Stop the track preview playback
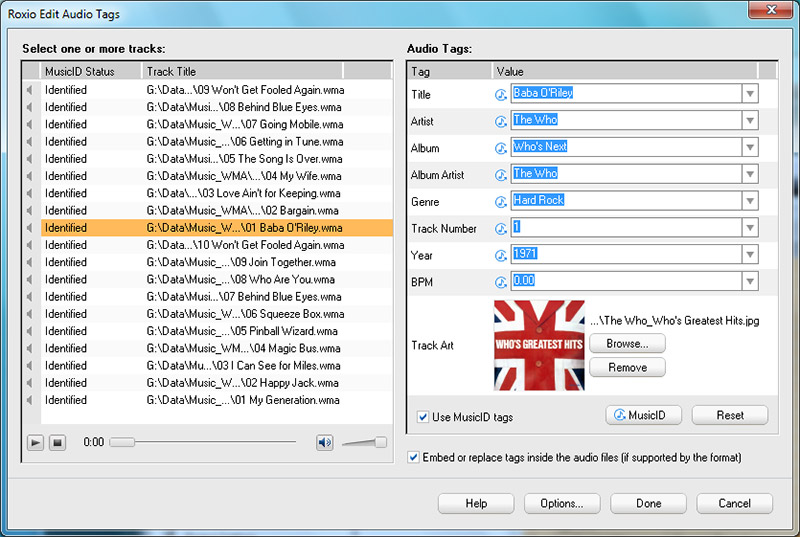800x537 pixels. [58, 442]
